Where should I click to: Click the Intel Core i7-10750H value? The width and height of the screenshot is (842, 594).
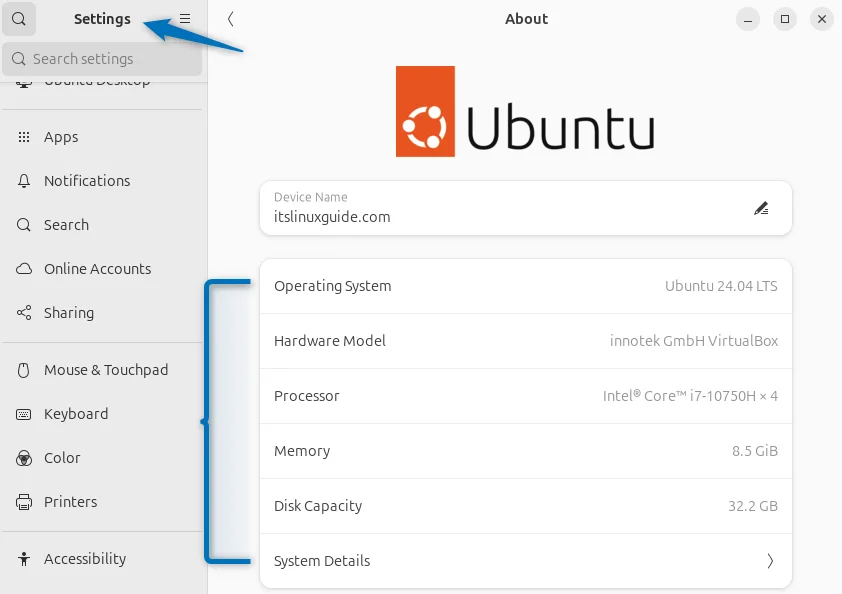tap(690, 396)
